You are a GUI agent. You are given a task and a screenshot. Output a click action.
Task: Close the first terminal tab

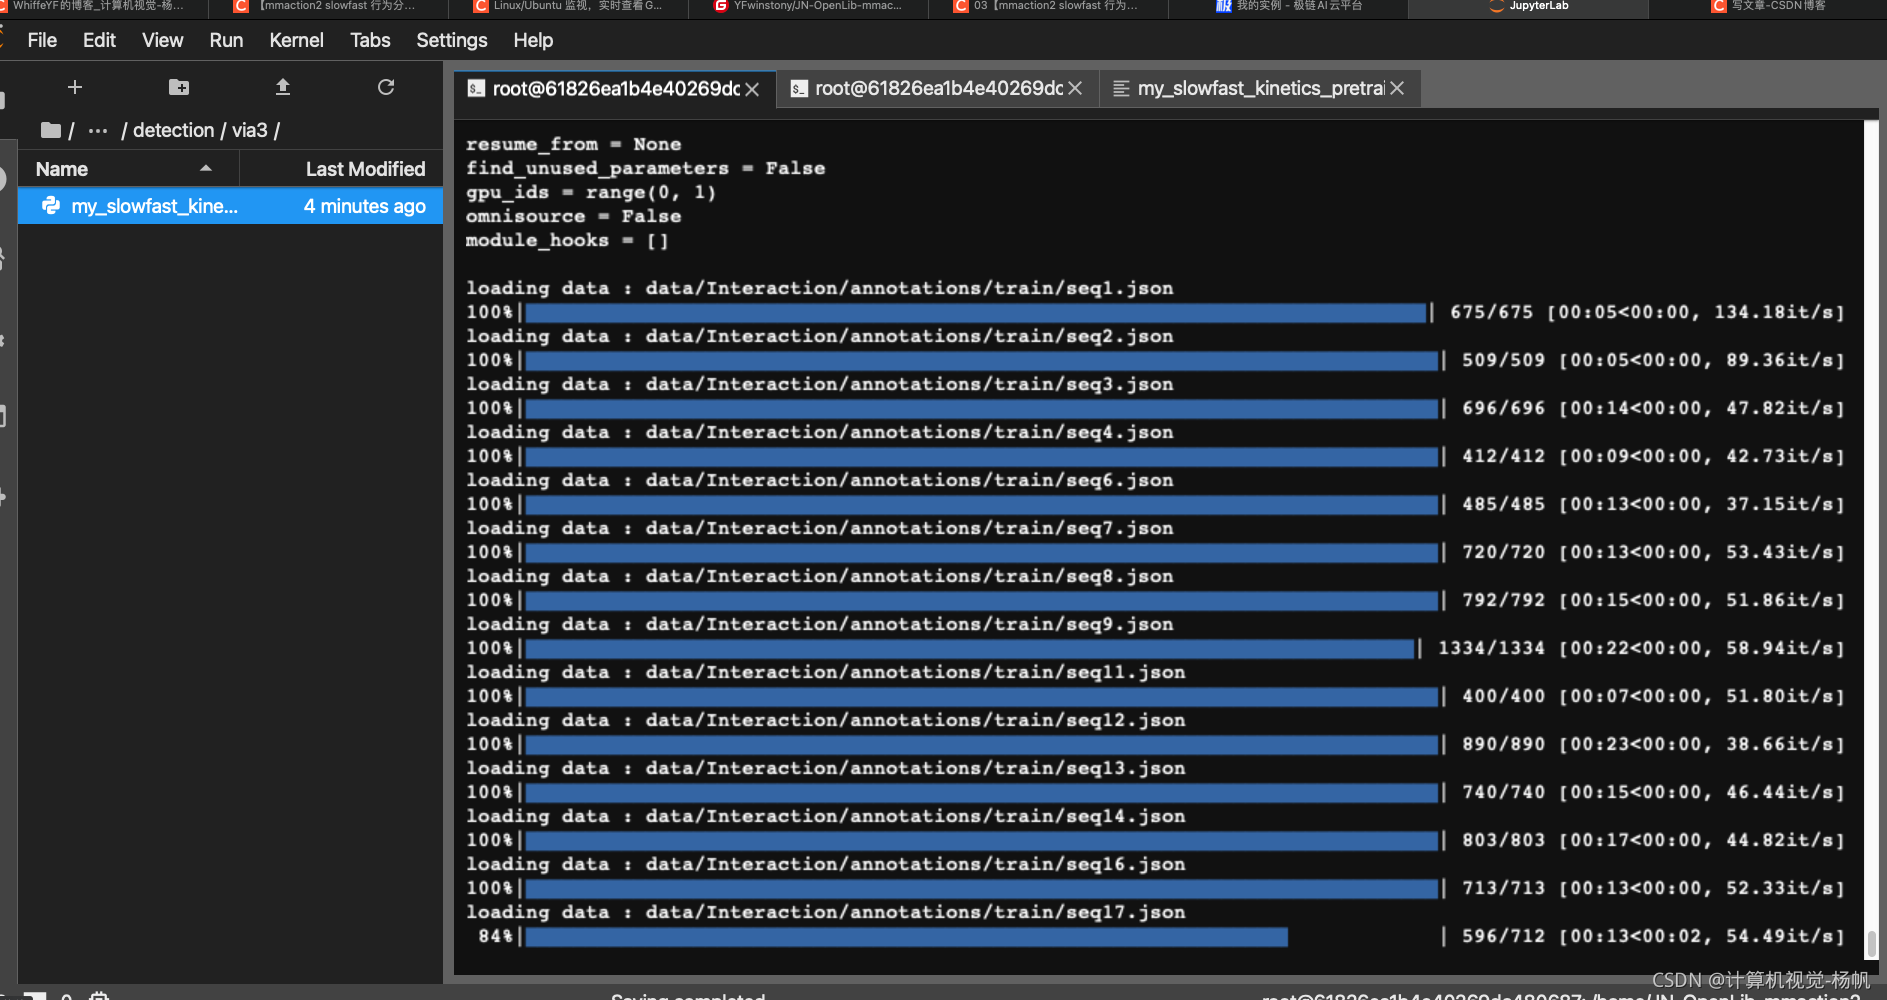point(752,89)
